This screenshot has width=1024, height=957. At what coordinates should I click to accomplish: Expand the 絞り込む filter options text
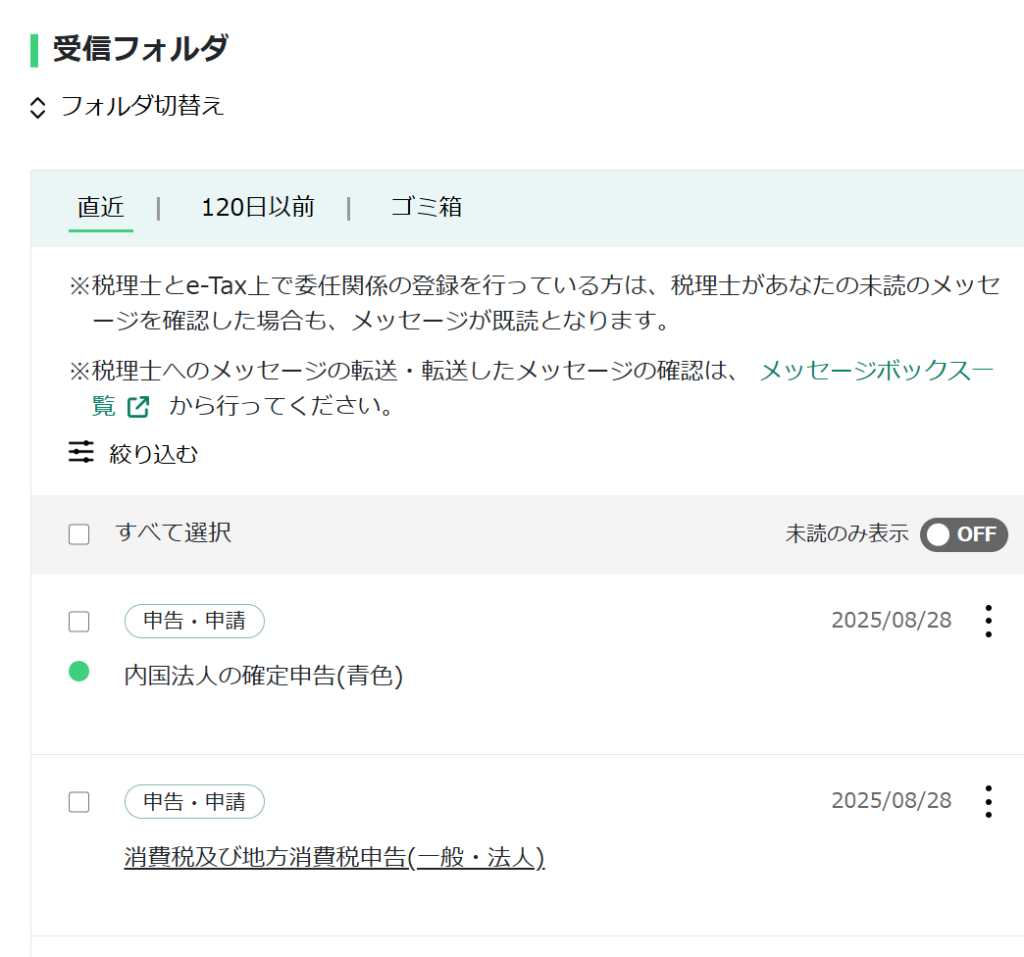tap(153, 454)
